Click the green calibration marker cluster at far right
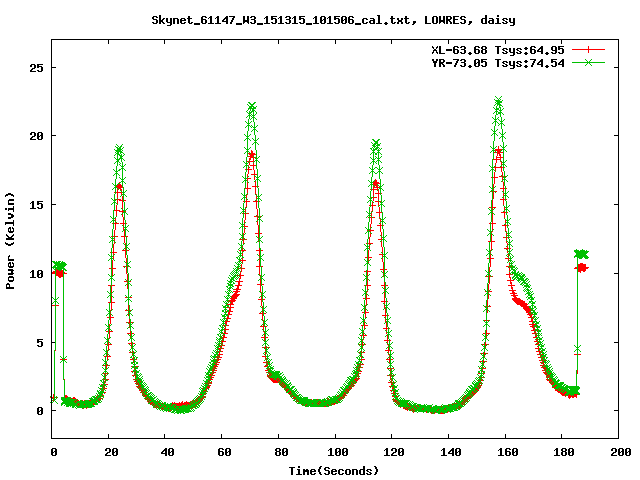This screenshot has height=480, width=640. 581,254
